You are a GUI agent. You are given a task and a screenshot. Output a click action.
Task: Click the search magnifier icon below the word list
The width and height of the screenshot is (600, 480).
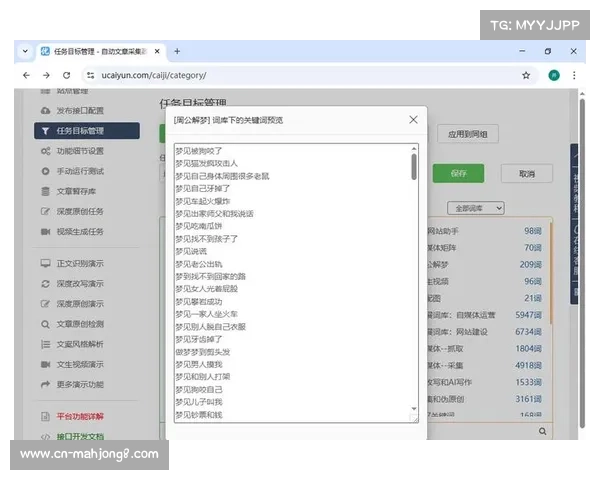tap(543, 431)
